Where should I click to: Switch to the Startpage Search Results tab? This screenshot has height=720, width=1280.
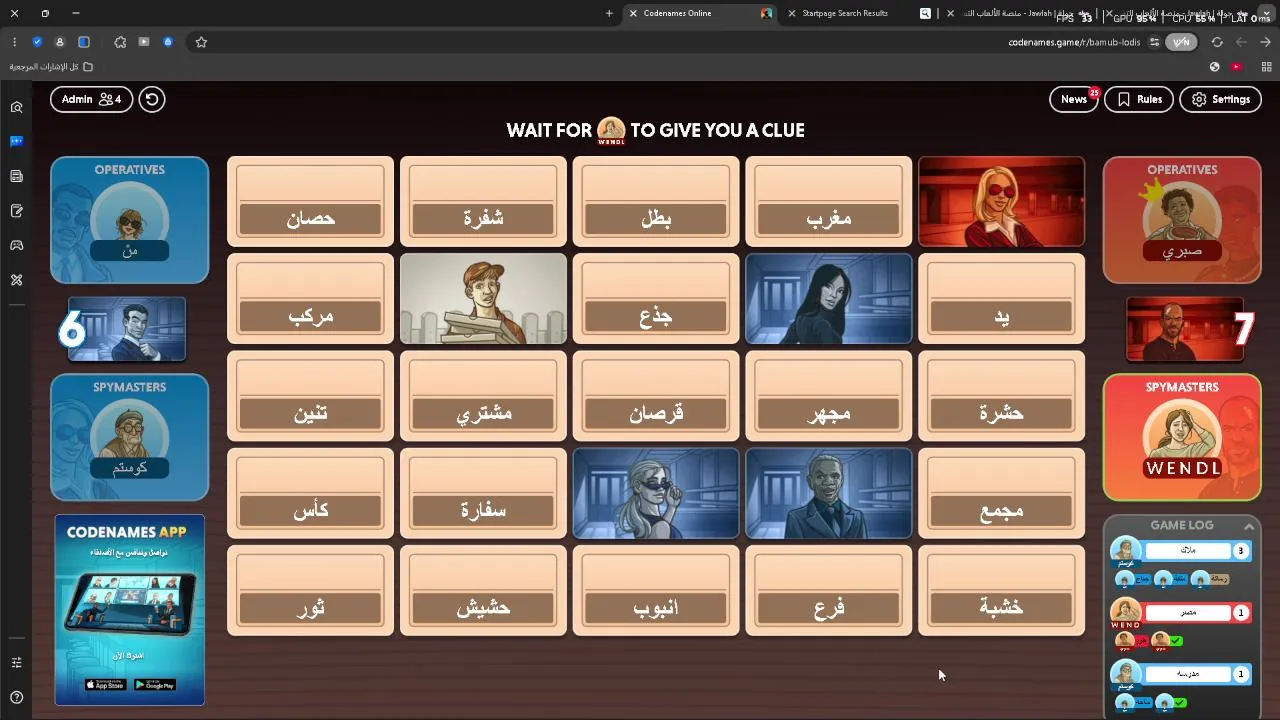click(x=858, y=13)
